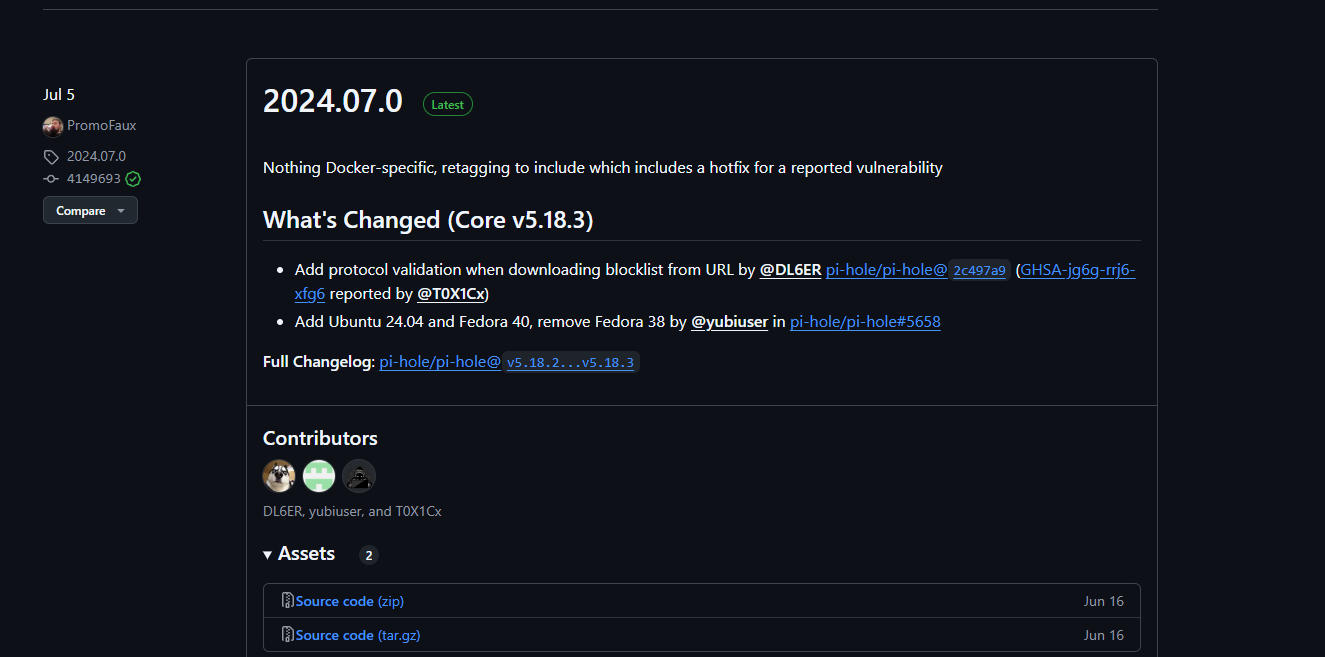The image size is (1325, 657).
Task: Click the 2c497a9 commit reference
Action: (x=979, y=270)
